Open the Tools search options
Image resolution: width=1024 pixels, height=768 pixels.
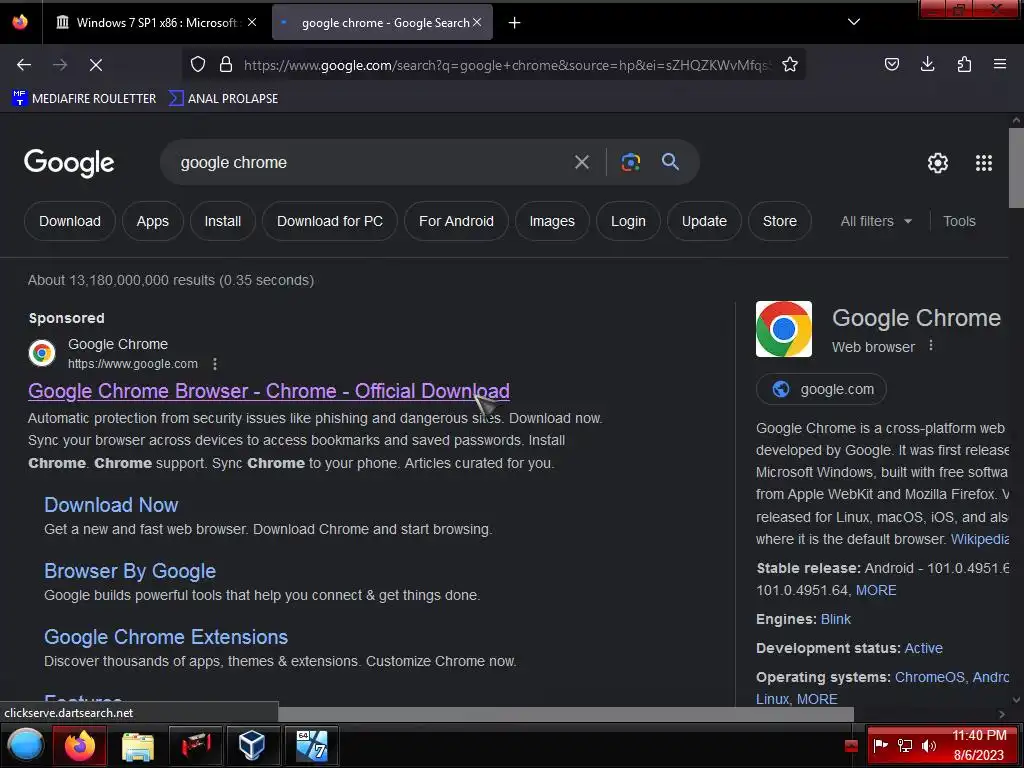click(959, 221)
